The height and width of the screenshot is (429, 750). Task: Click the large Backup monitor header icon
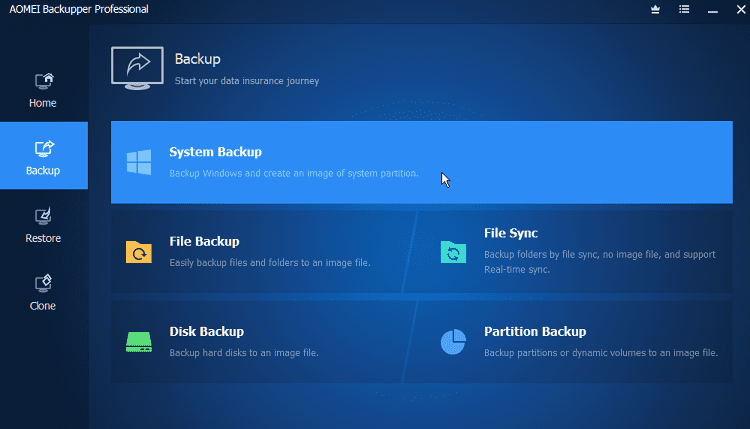point(137,68)
